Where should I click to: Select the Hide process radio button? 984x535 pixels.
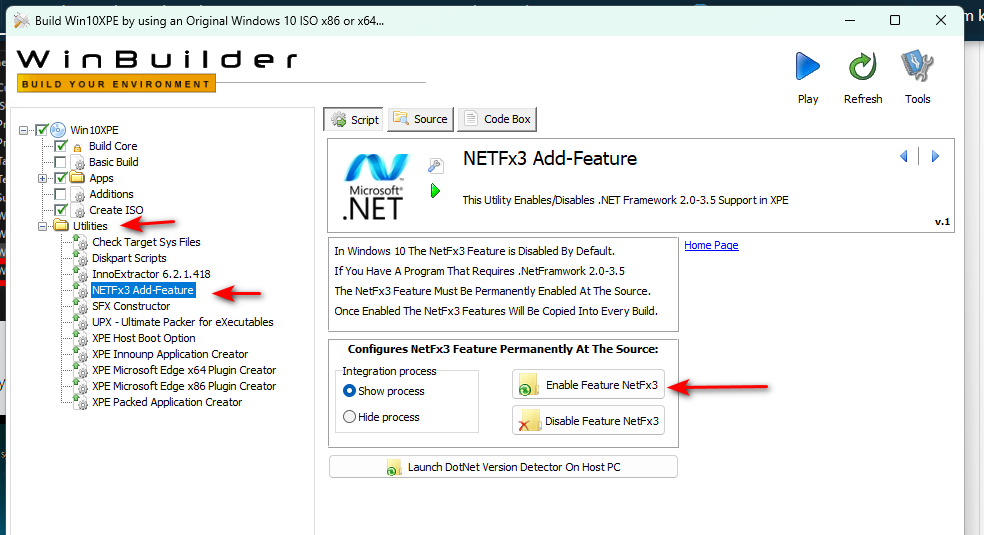349,416
